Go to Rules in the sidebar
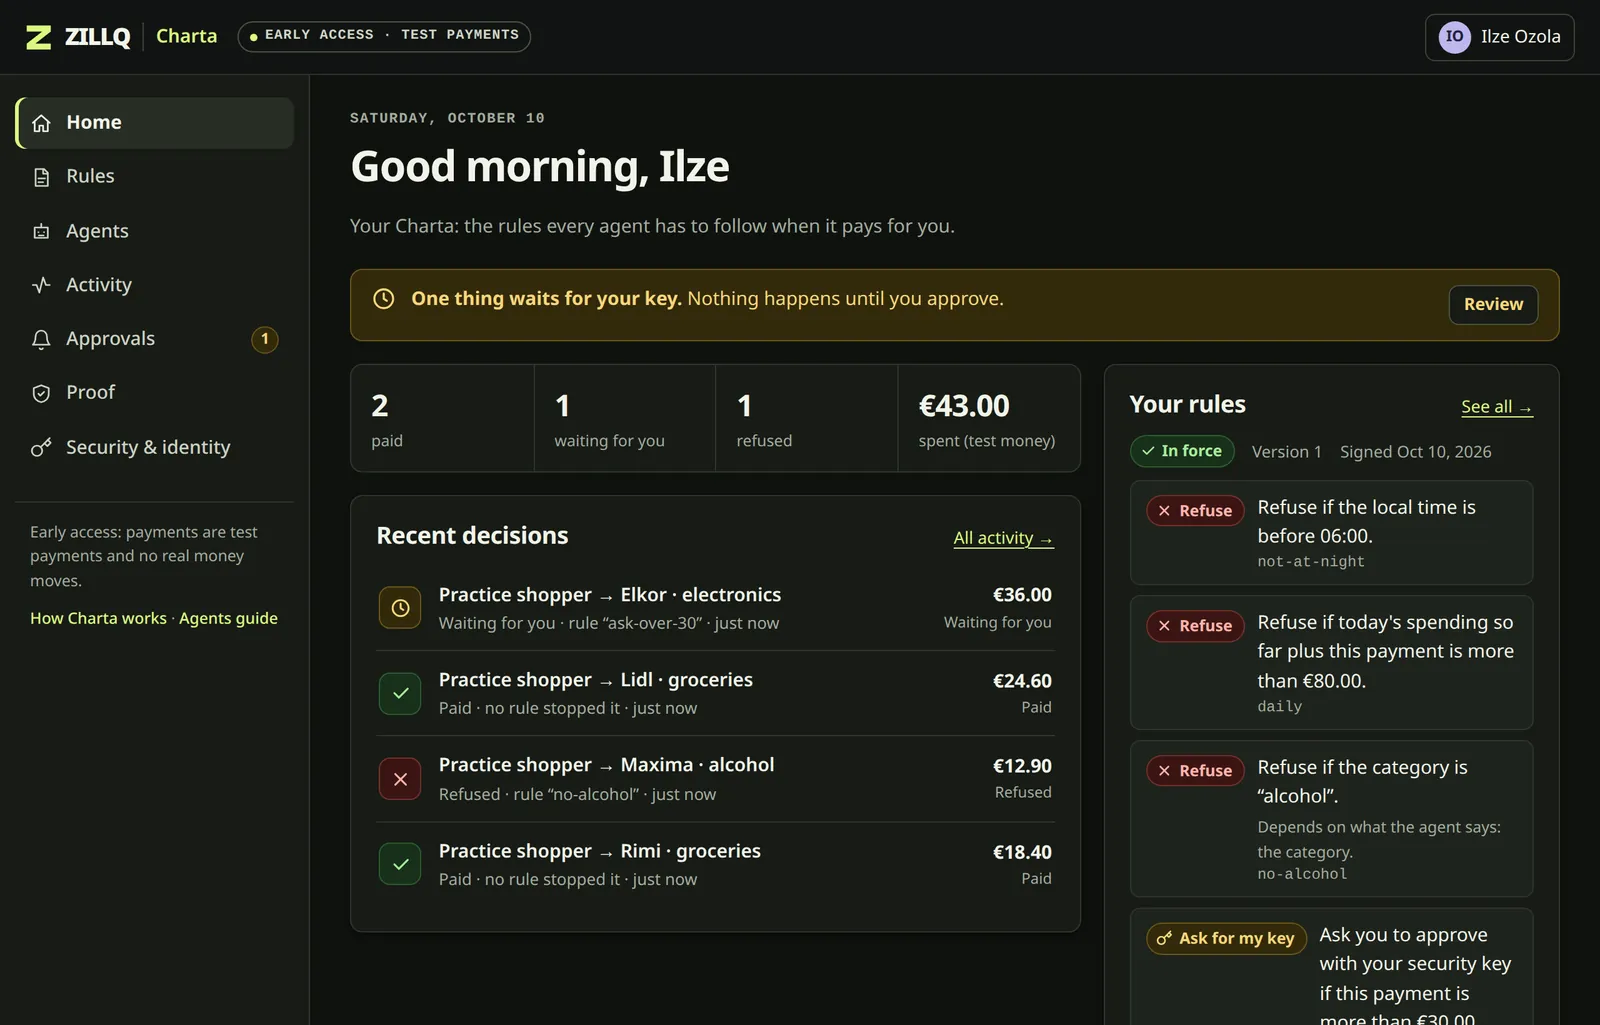1600x1025 pixels. [x=155, y=177]
